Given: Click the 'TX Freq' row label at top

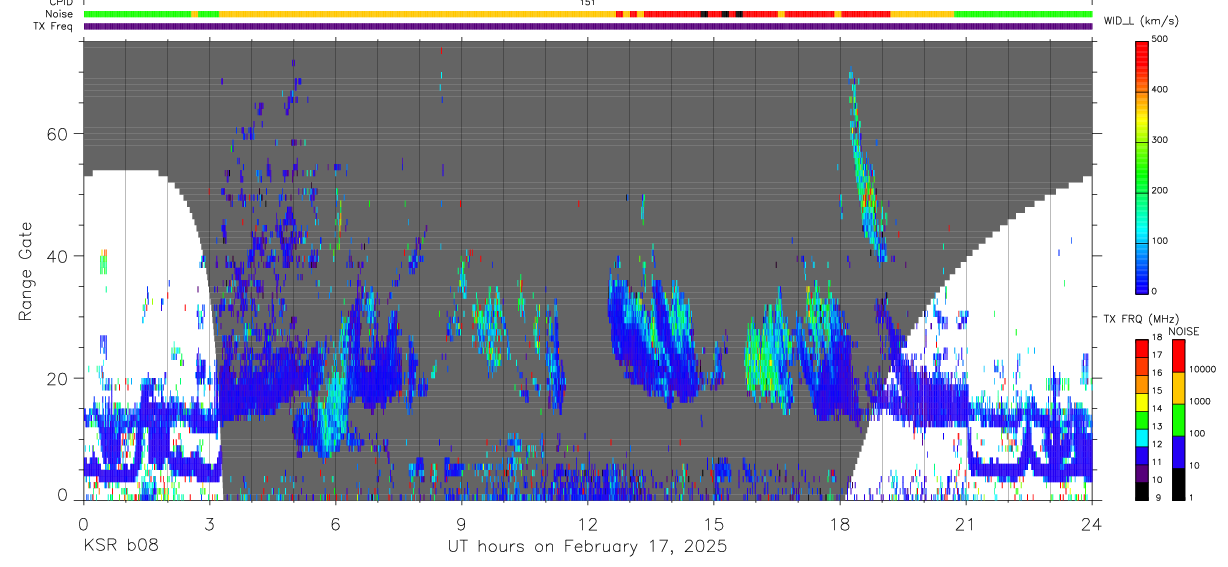Looking at the screenshot, I should pyautogui.click(x=54, y=26).
